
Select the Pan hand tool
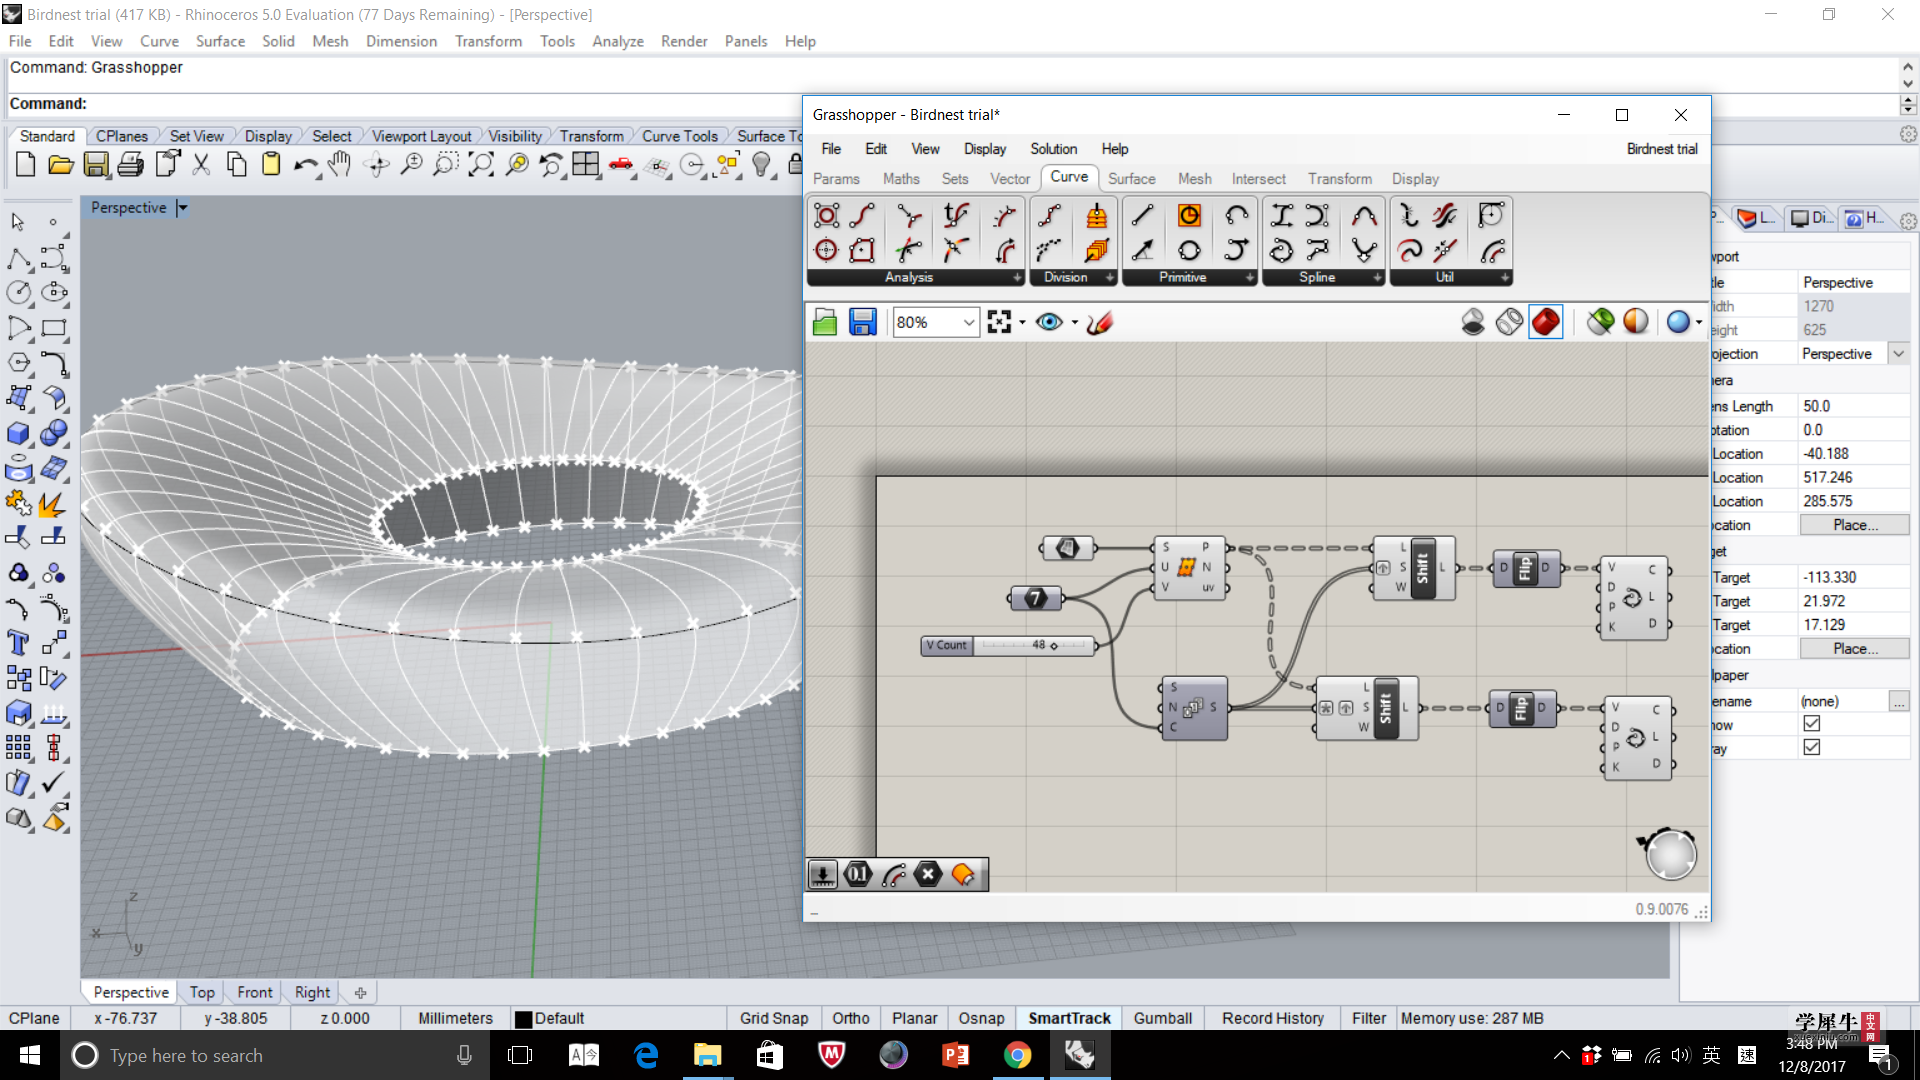(341, 165)
